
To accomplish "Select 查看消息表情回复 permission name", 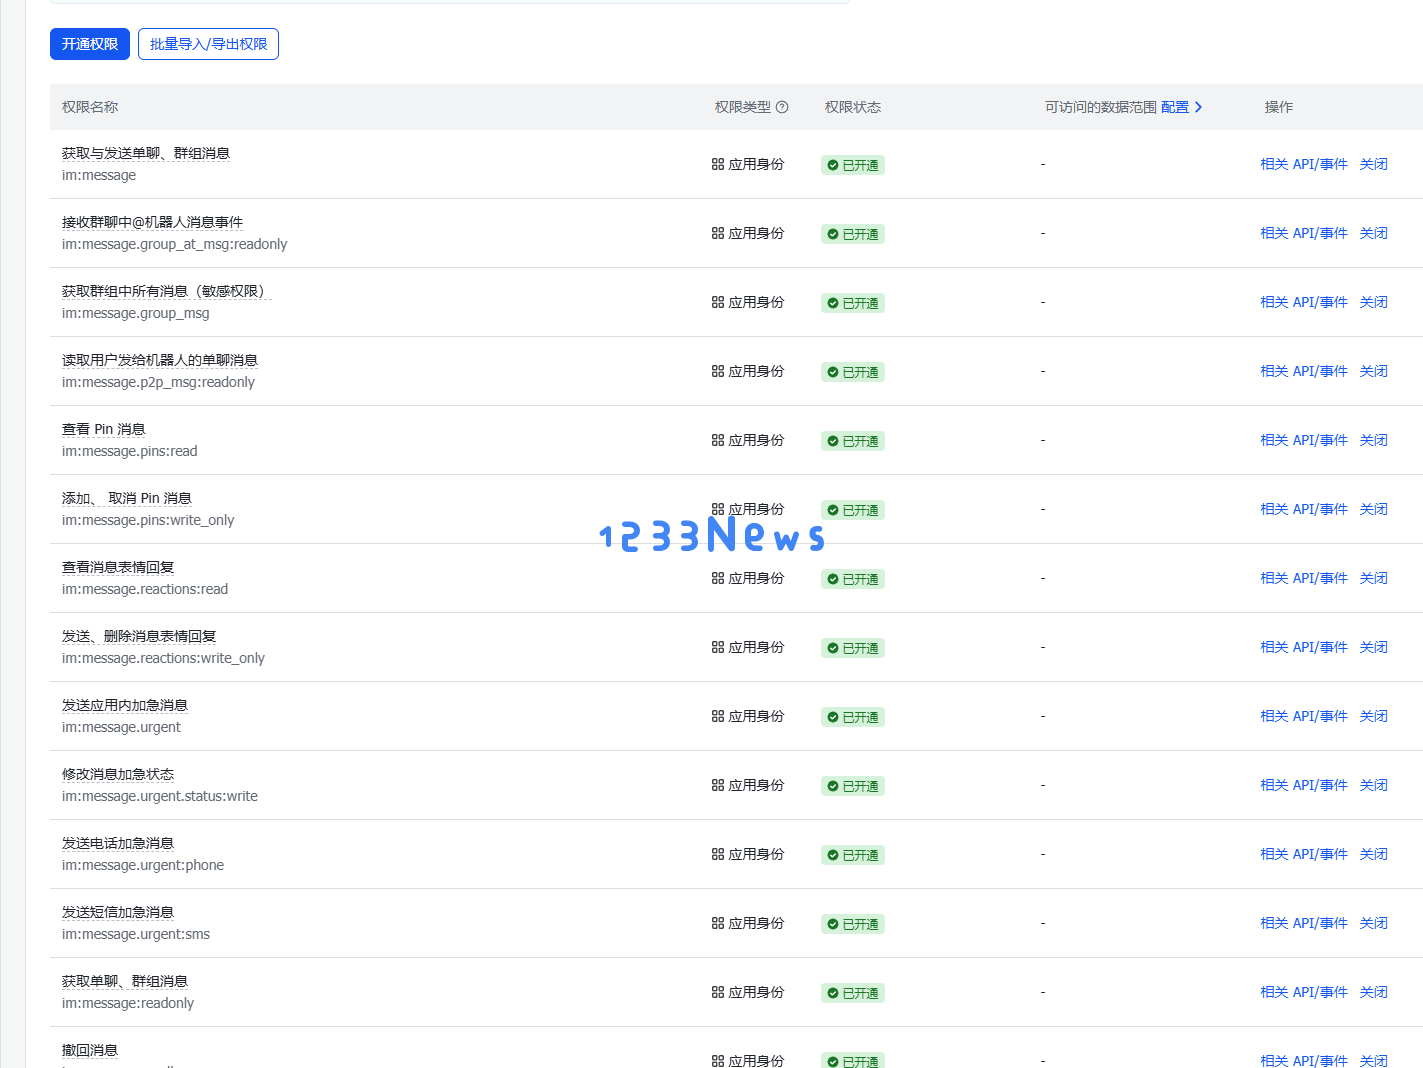I will click(x=118, y=567).
